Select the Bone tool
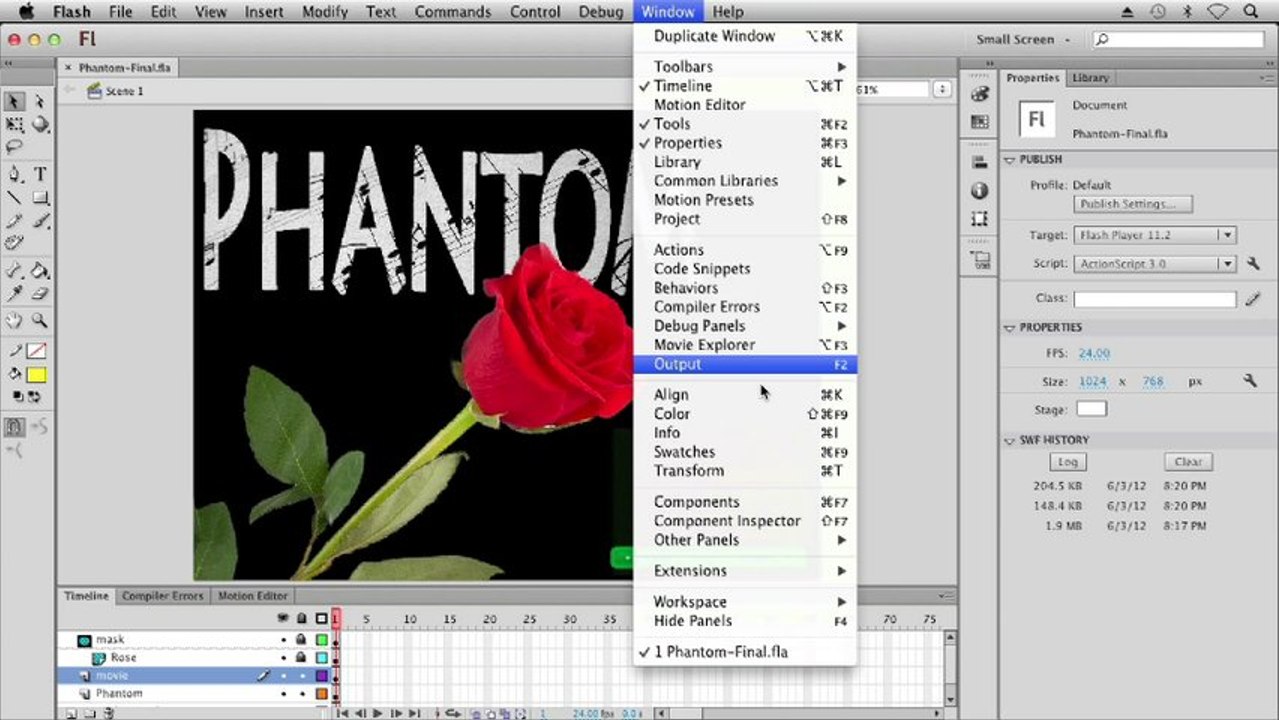The image size is (1279, 720). (x=15, y=270)
